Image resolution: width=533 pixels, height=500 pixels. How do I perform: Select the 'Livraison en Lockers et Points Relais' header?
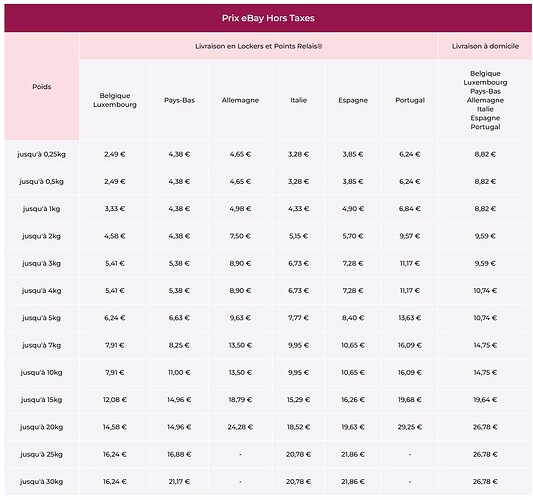coord(259,46)
